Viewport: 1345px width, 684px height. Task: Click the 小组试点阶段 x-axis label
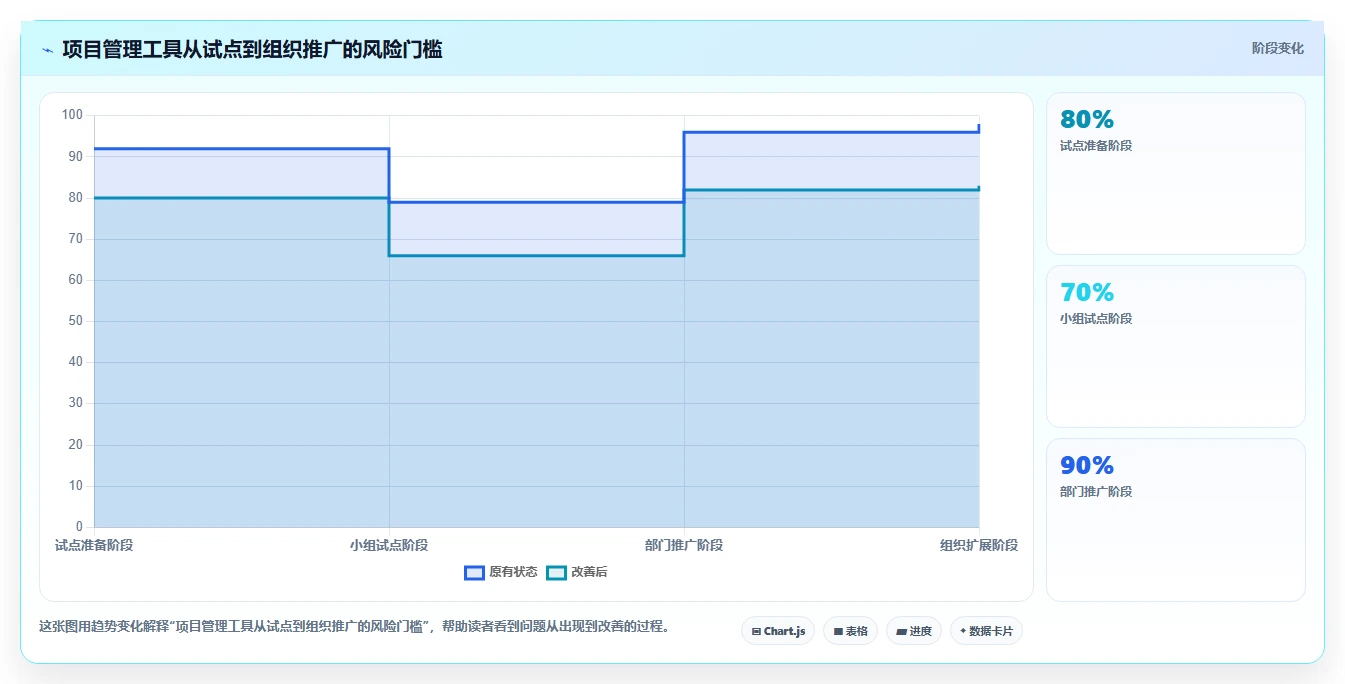coord(389,545)
